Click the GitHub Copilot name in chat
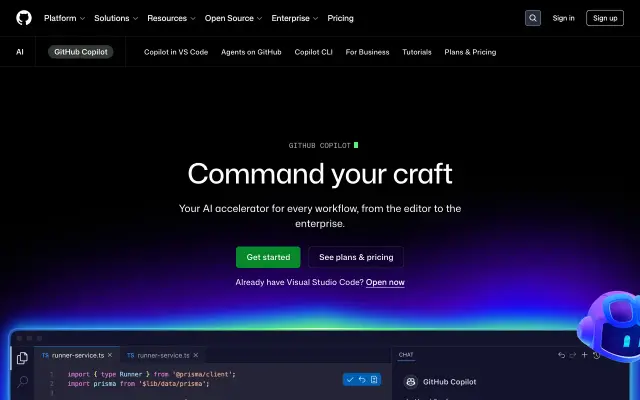Viewport: 640px width, 400px height. (x=449, y=382)
